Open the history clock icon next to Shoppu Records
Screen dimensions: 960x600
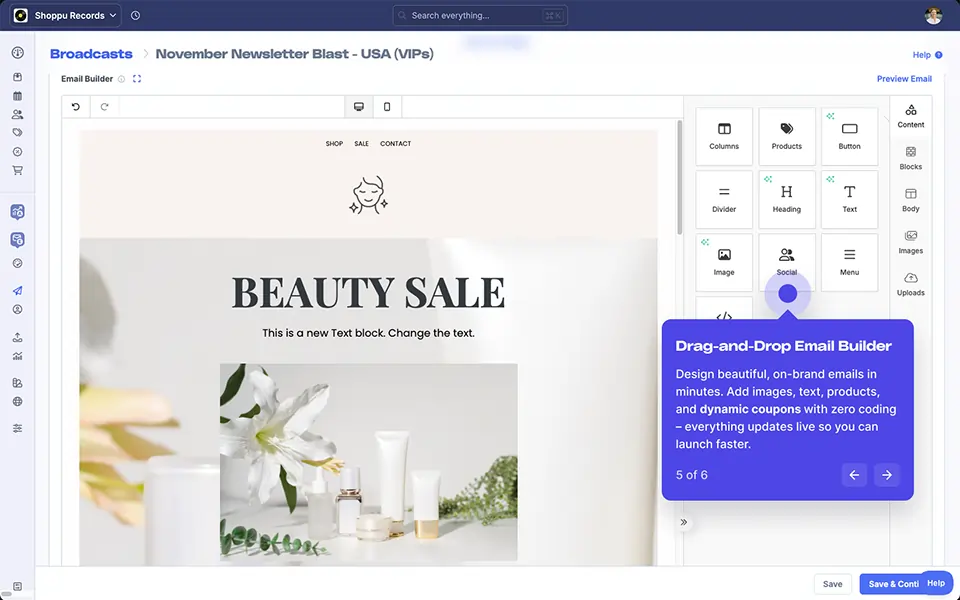tap(135, 15)
